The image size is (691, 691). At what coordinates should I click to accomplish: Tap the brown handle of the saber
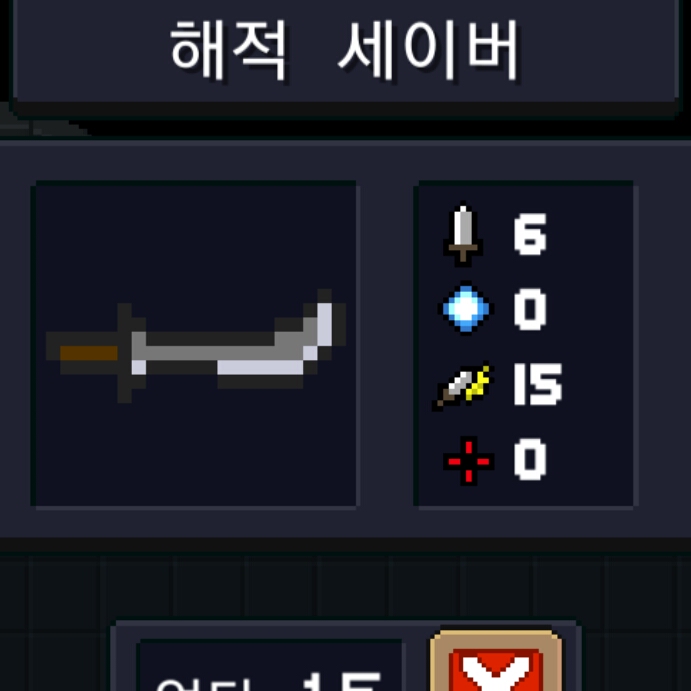89,353
